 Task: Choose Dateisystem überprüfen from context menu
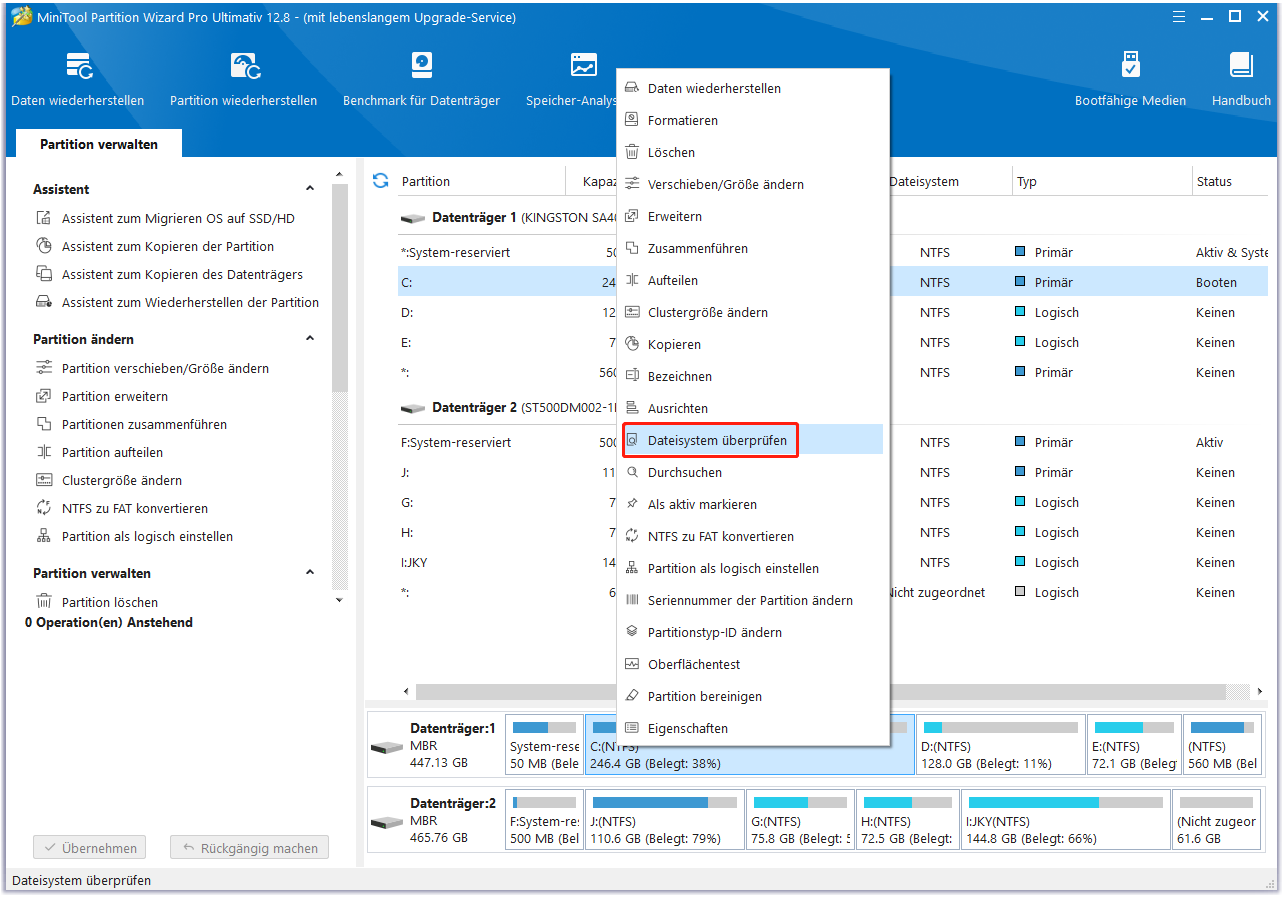[x=752, y=440]
